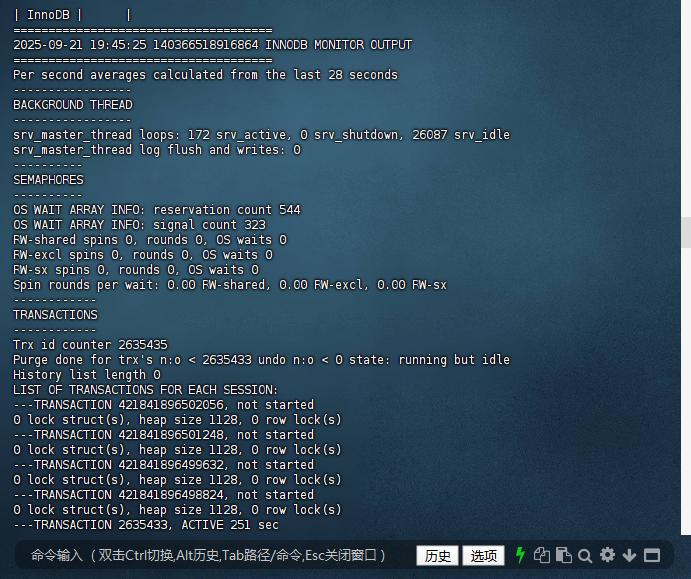Open search with the magnifier icon
This screenshot has height=579, width=691.
click(x=585, y=556)
